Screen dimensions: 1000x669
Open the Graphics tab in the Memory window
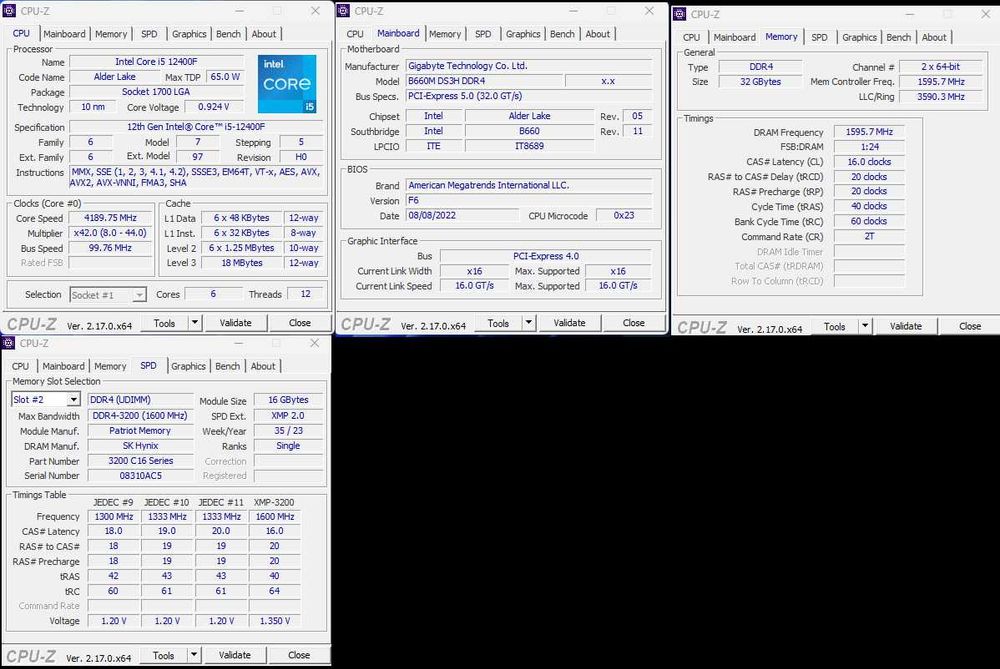point(859,38)
